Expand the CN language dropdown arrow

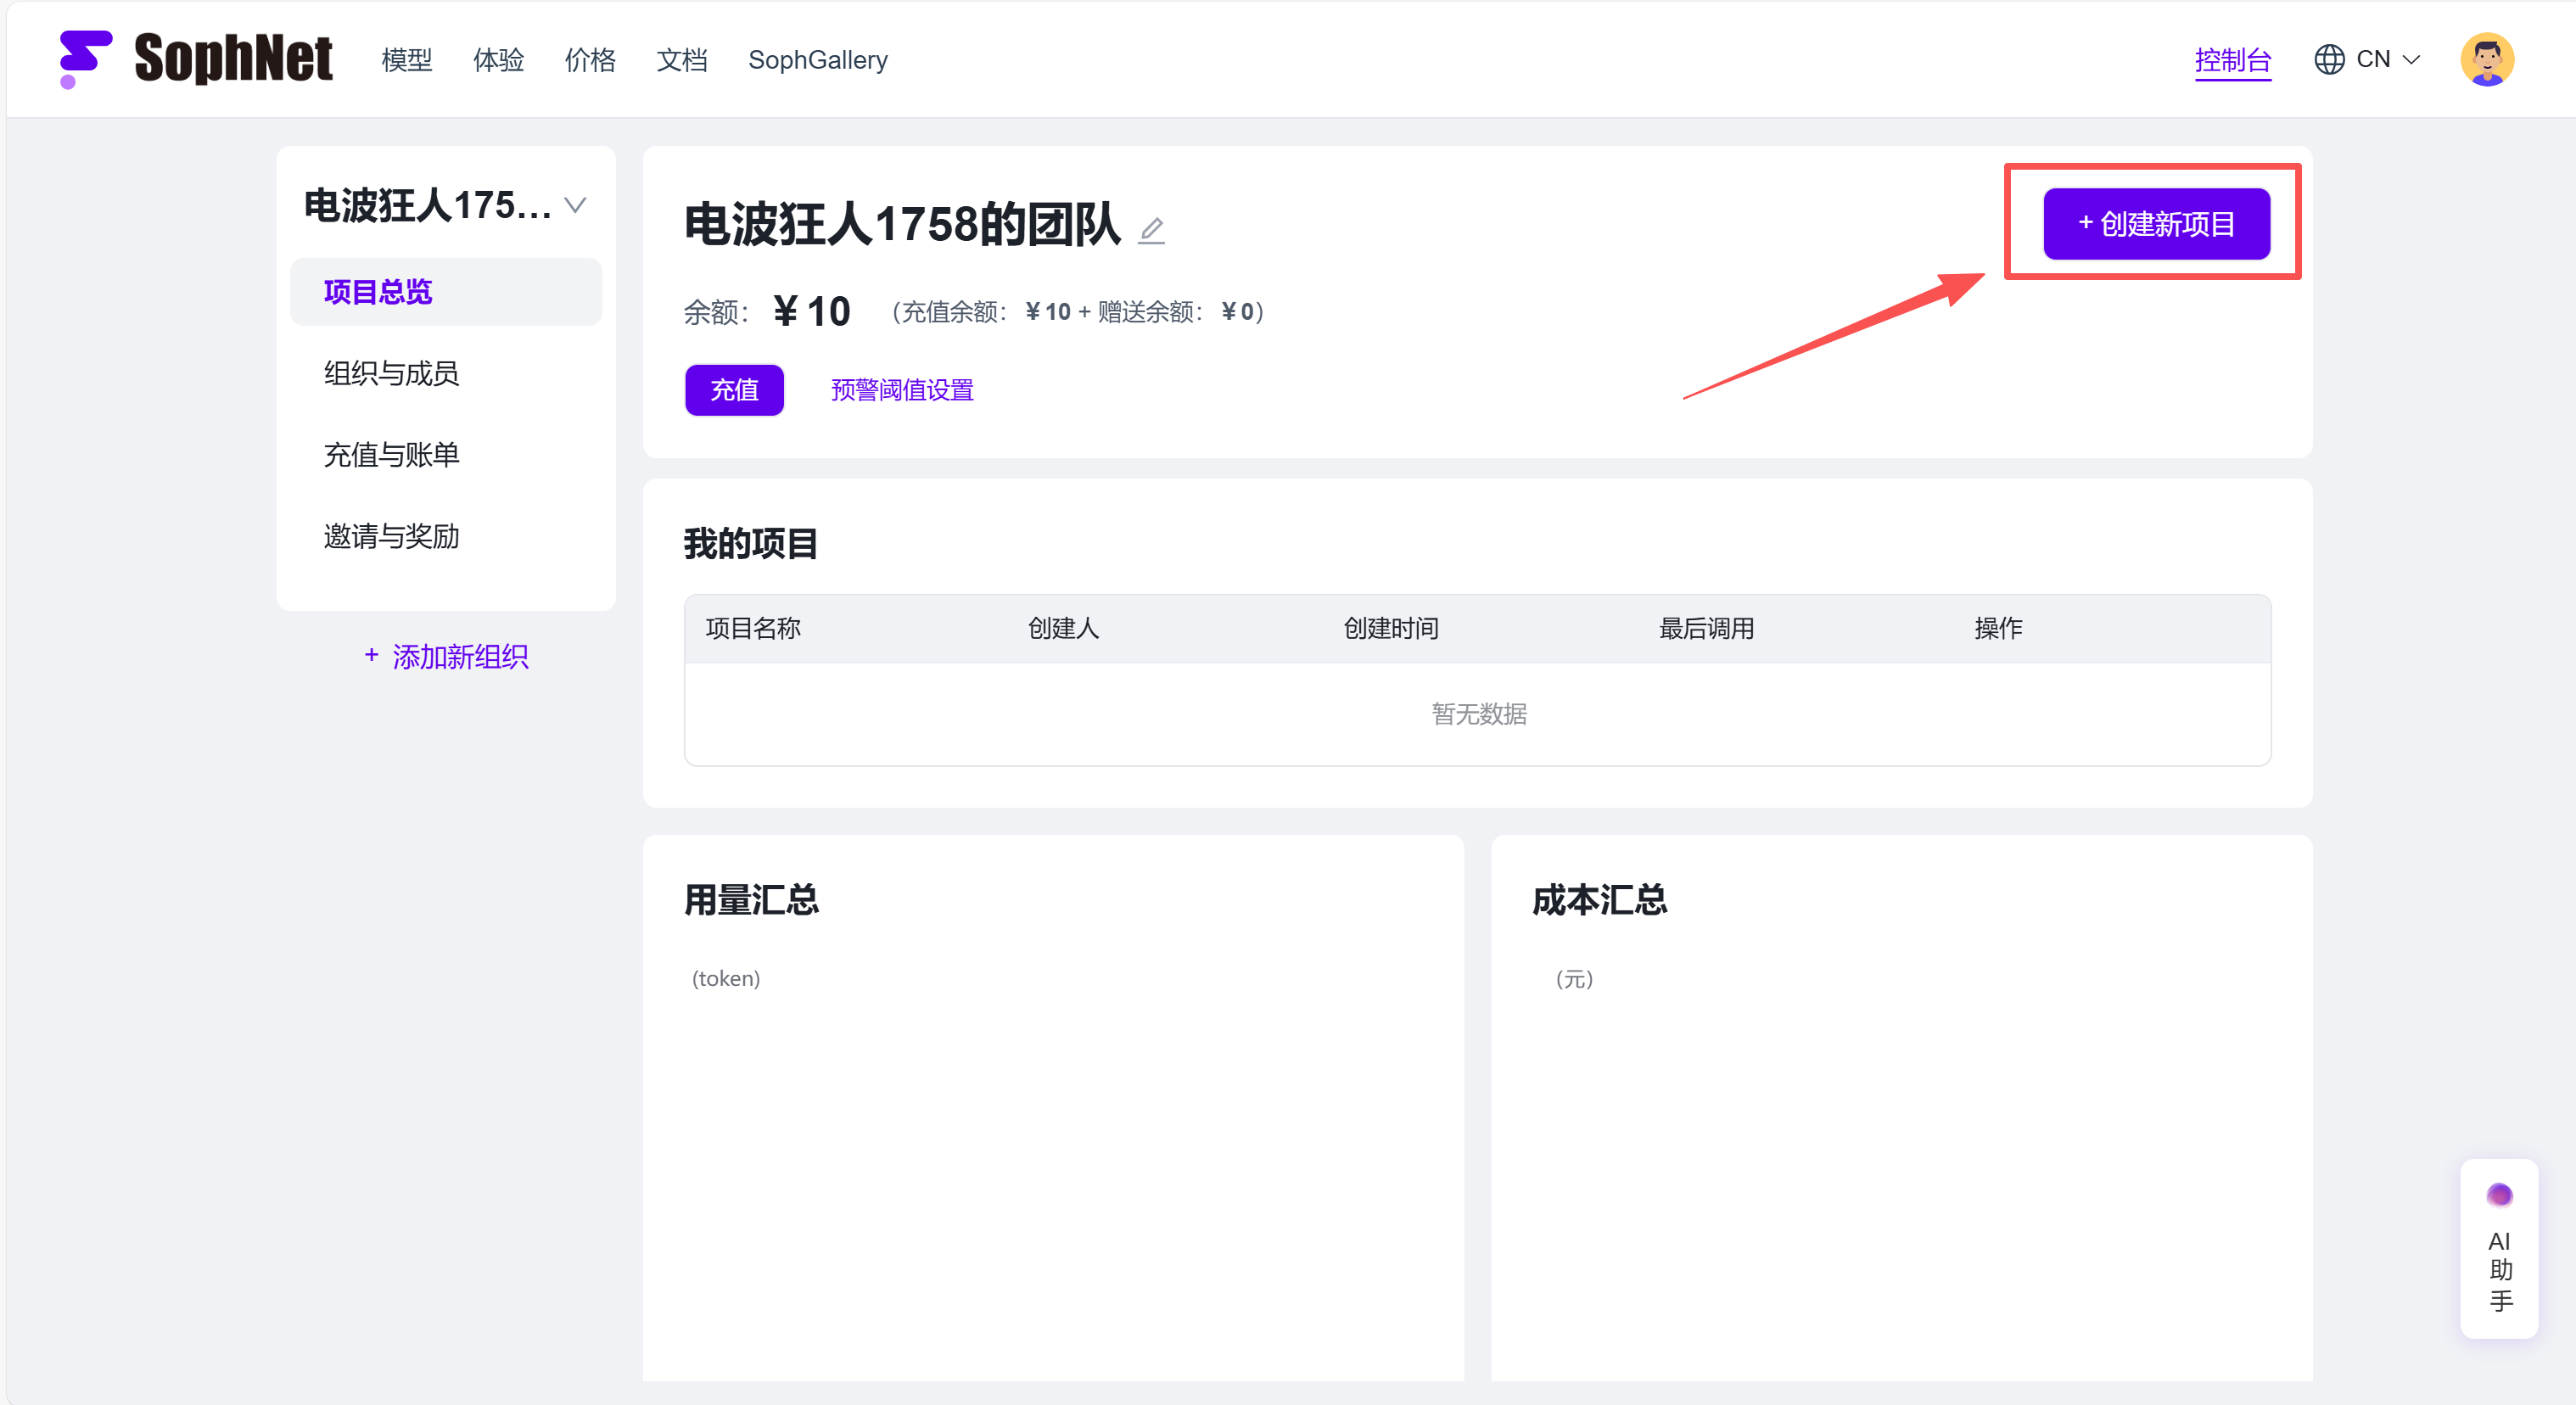[2411, 60]
